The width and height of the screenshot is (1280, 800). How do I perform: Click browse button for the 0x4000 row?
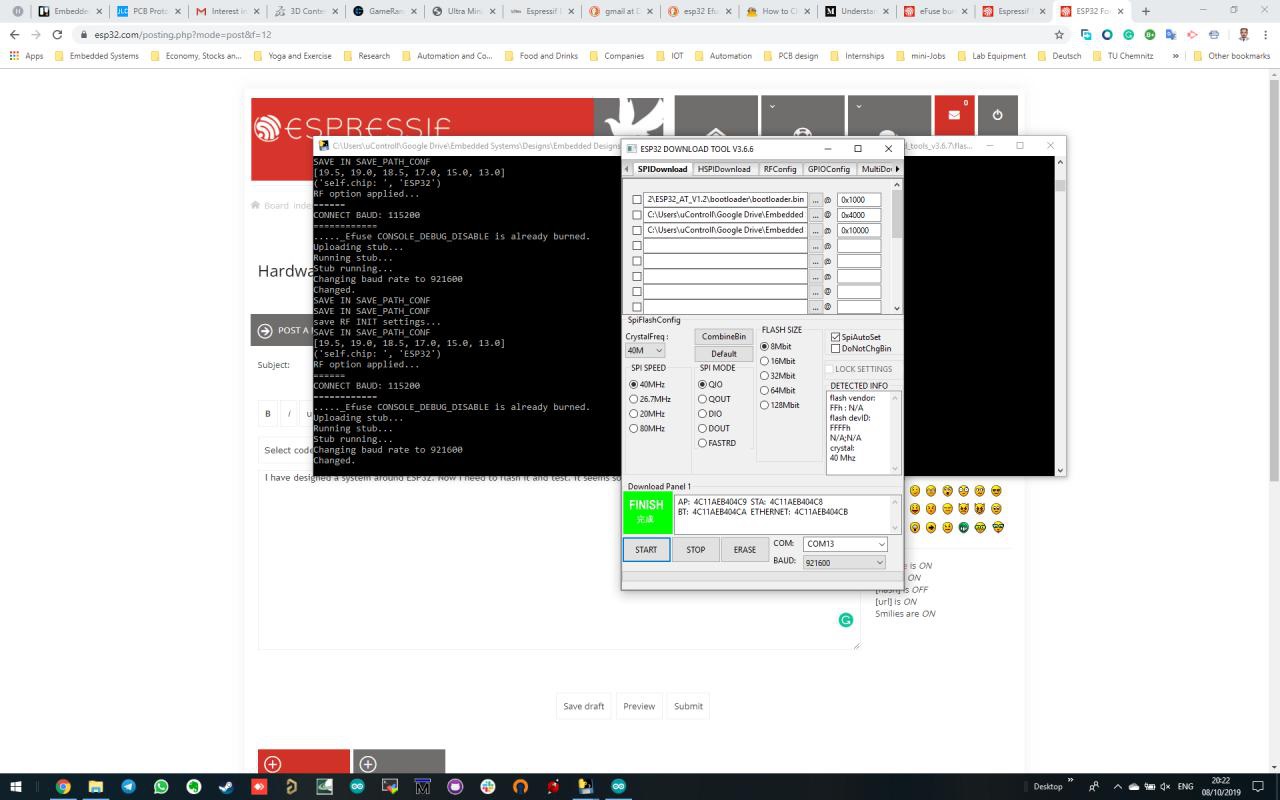[816, 215]
